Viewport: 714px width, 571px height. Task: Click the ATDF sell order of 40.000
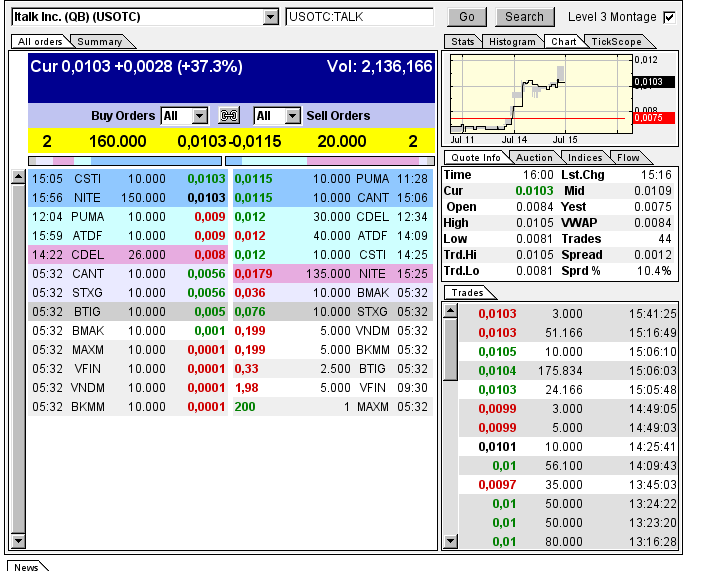[333, 235]
